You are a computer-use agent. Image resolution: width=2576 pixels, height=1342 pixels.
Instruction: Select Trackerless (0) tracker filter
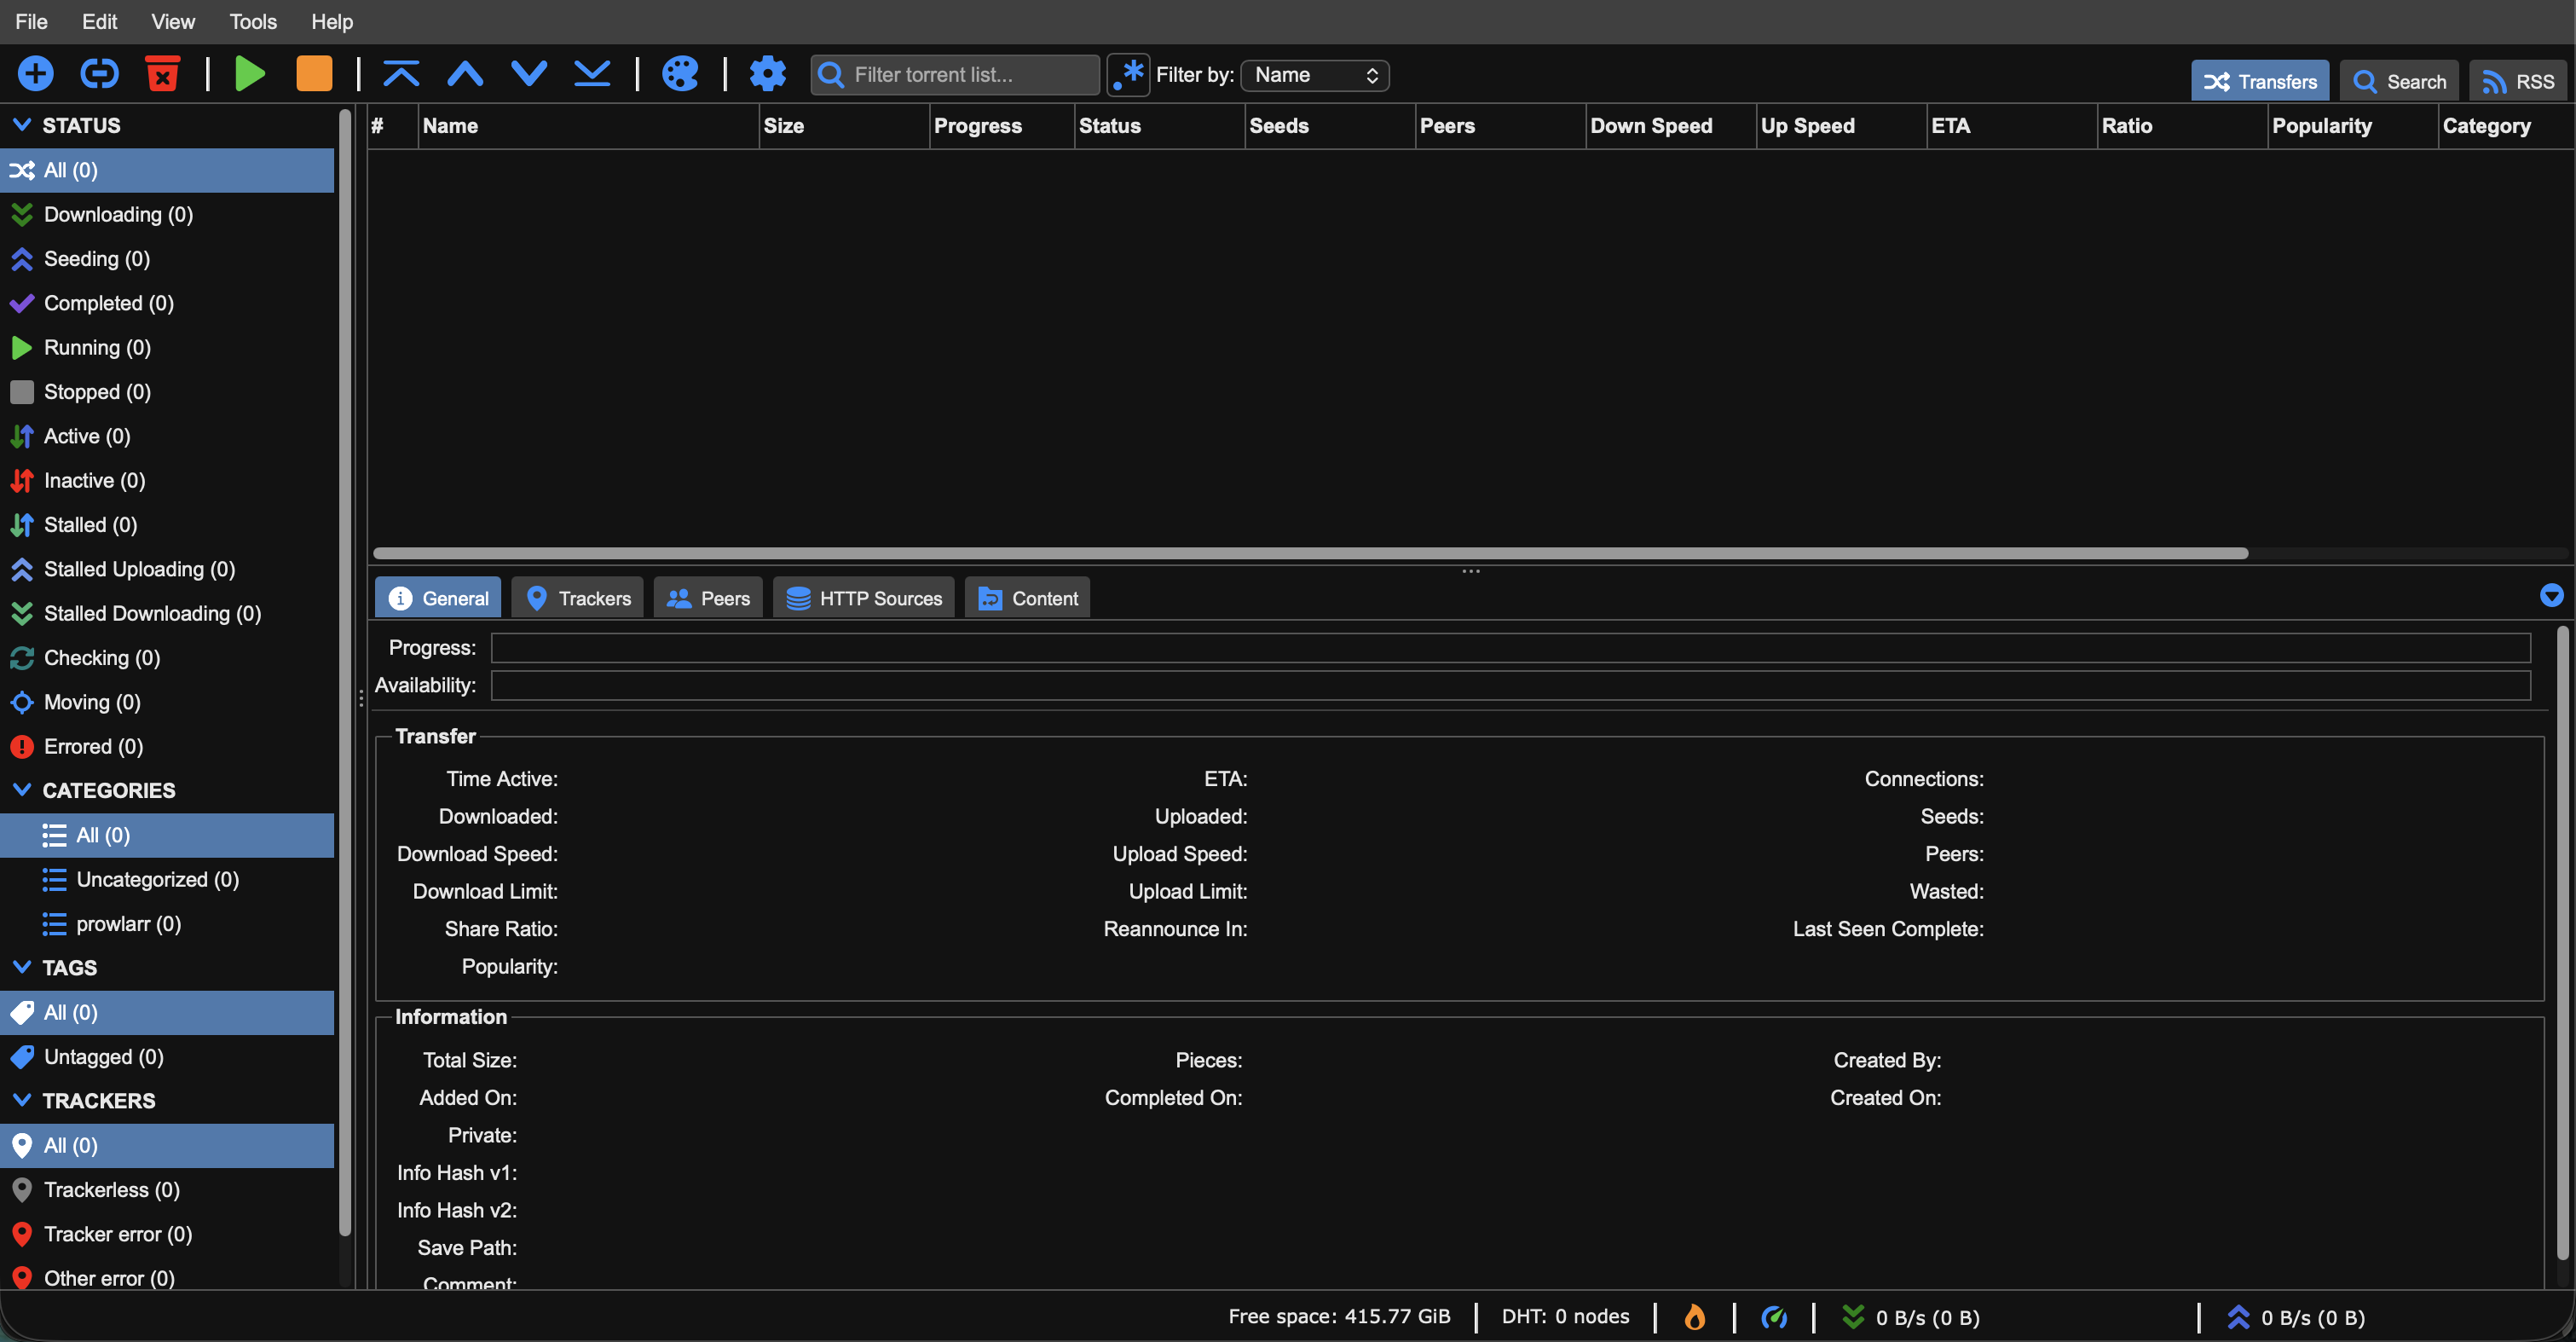pyautogui.click(x=167, y=1190)
